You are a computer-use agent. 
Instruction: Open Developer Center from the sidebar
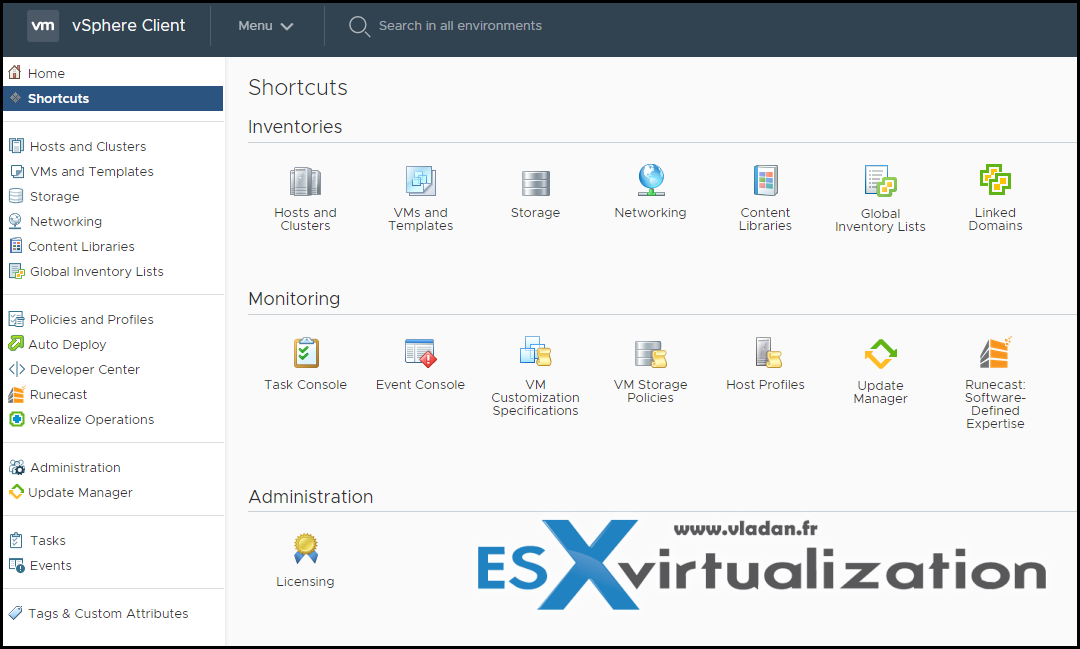84,369
